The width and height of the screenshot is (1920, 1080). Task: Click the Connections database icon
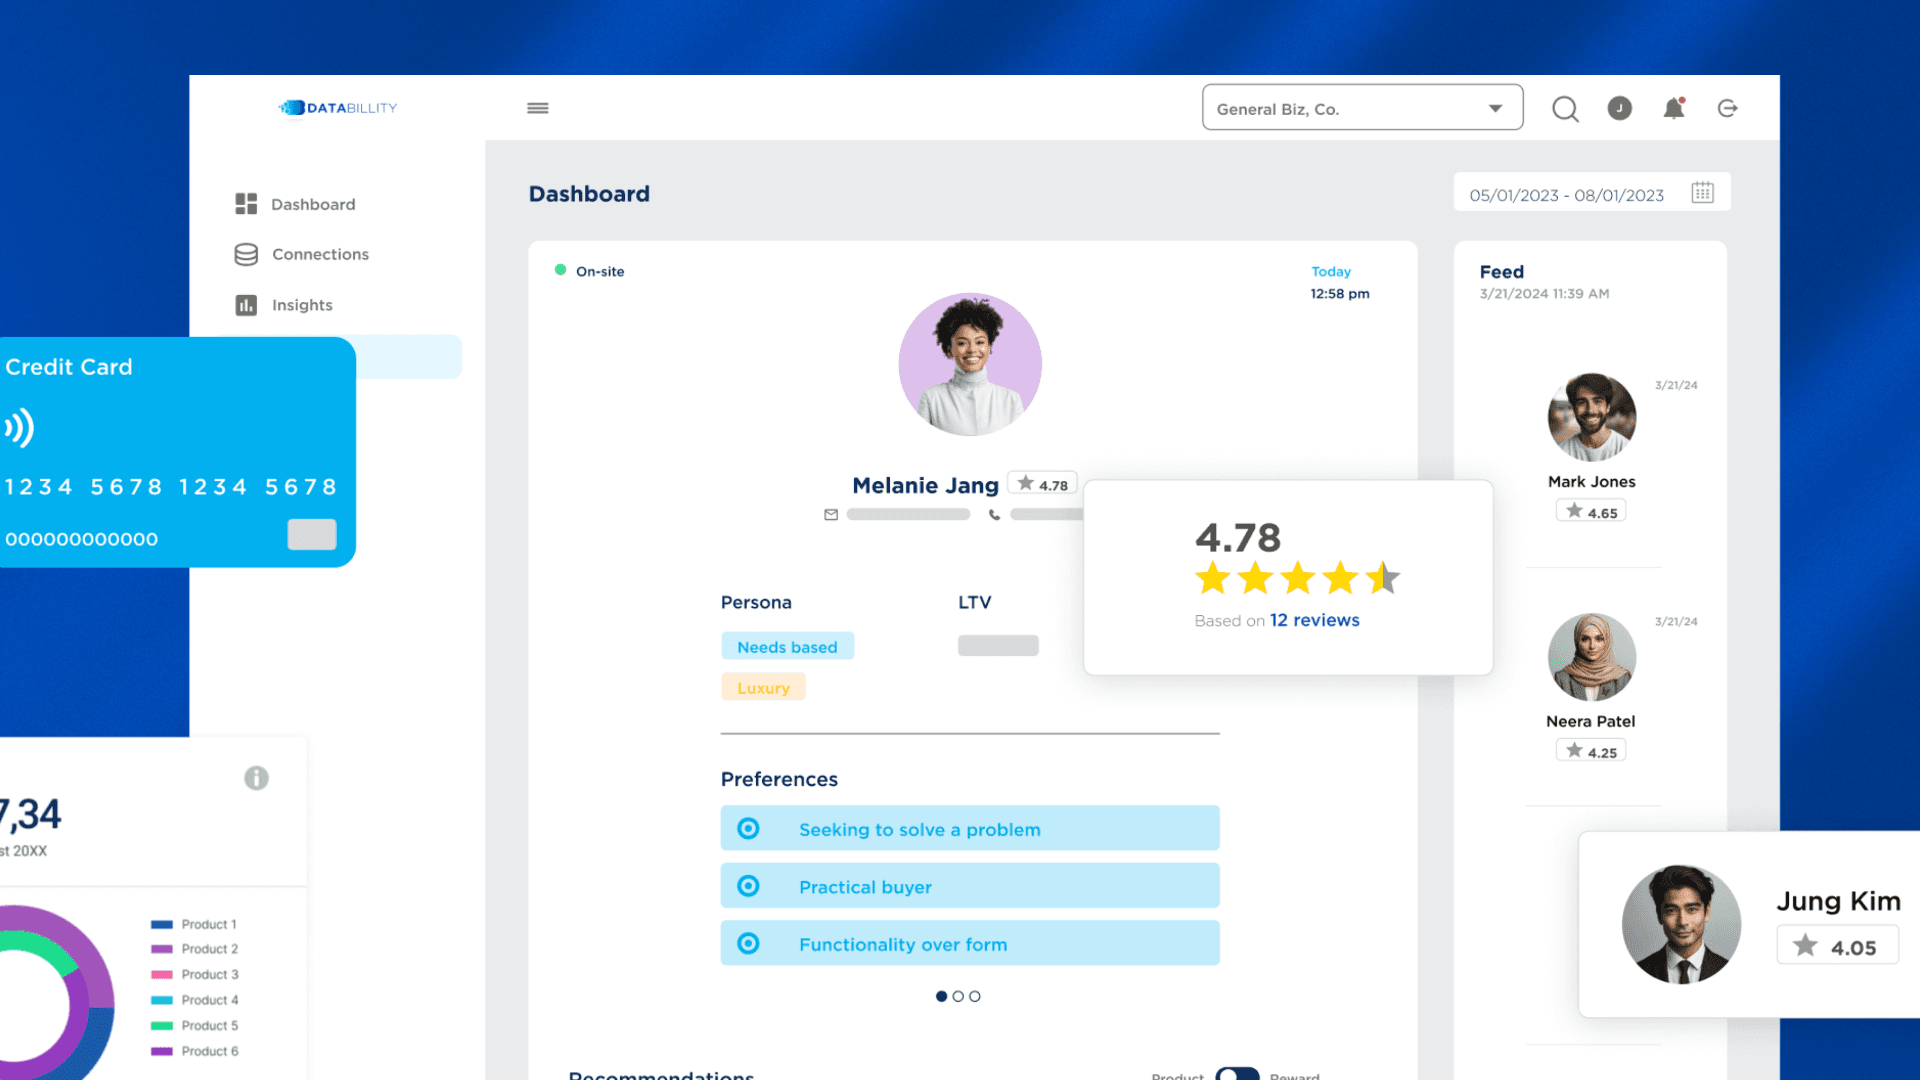coord(246,255)
